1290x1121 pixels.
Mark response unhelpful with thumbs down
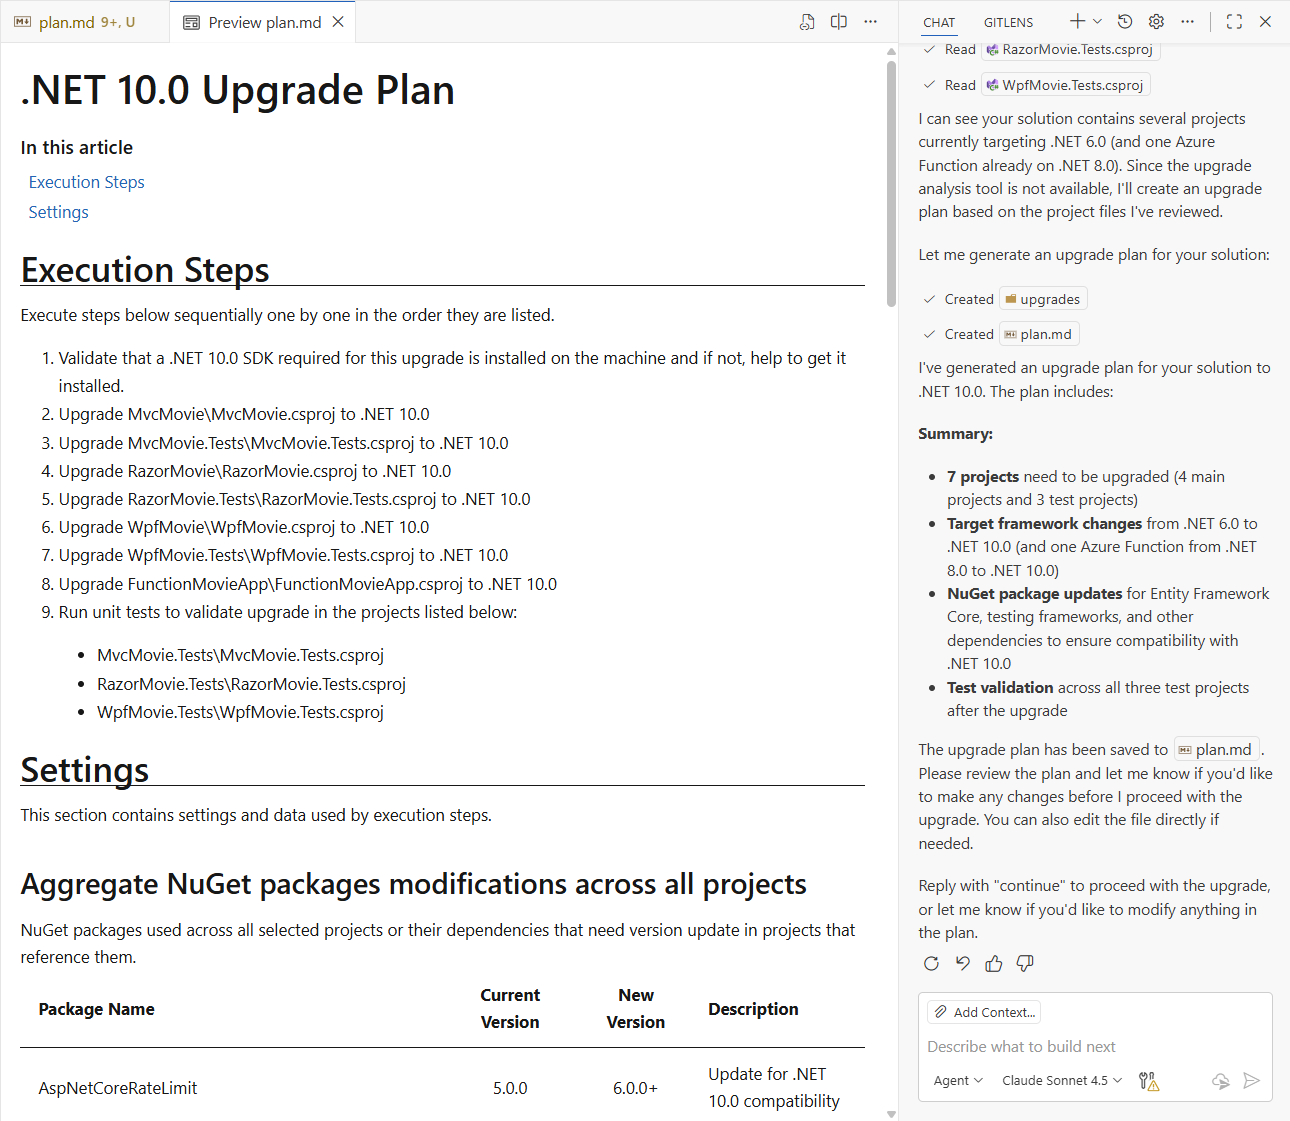click(1025, 963)
